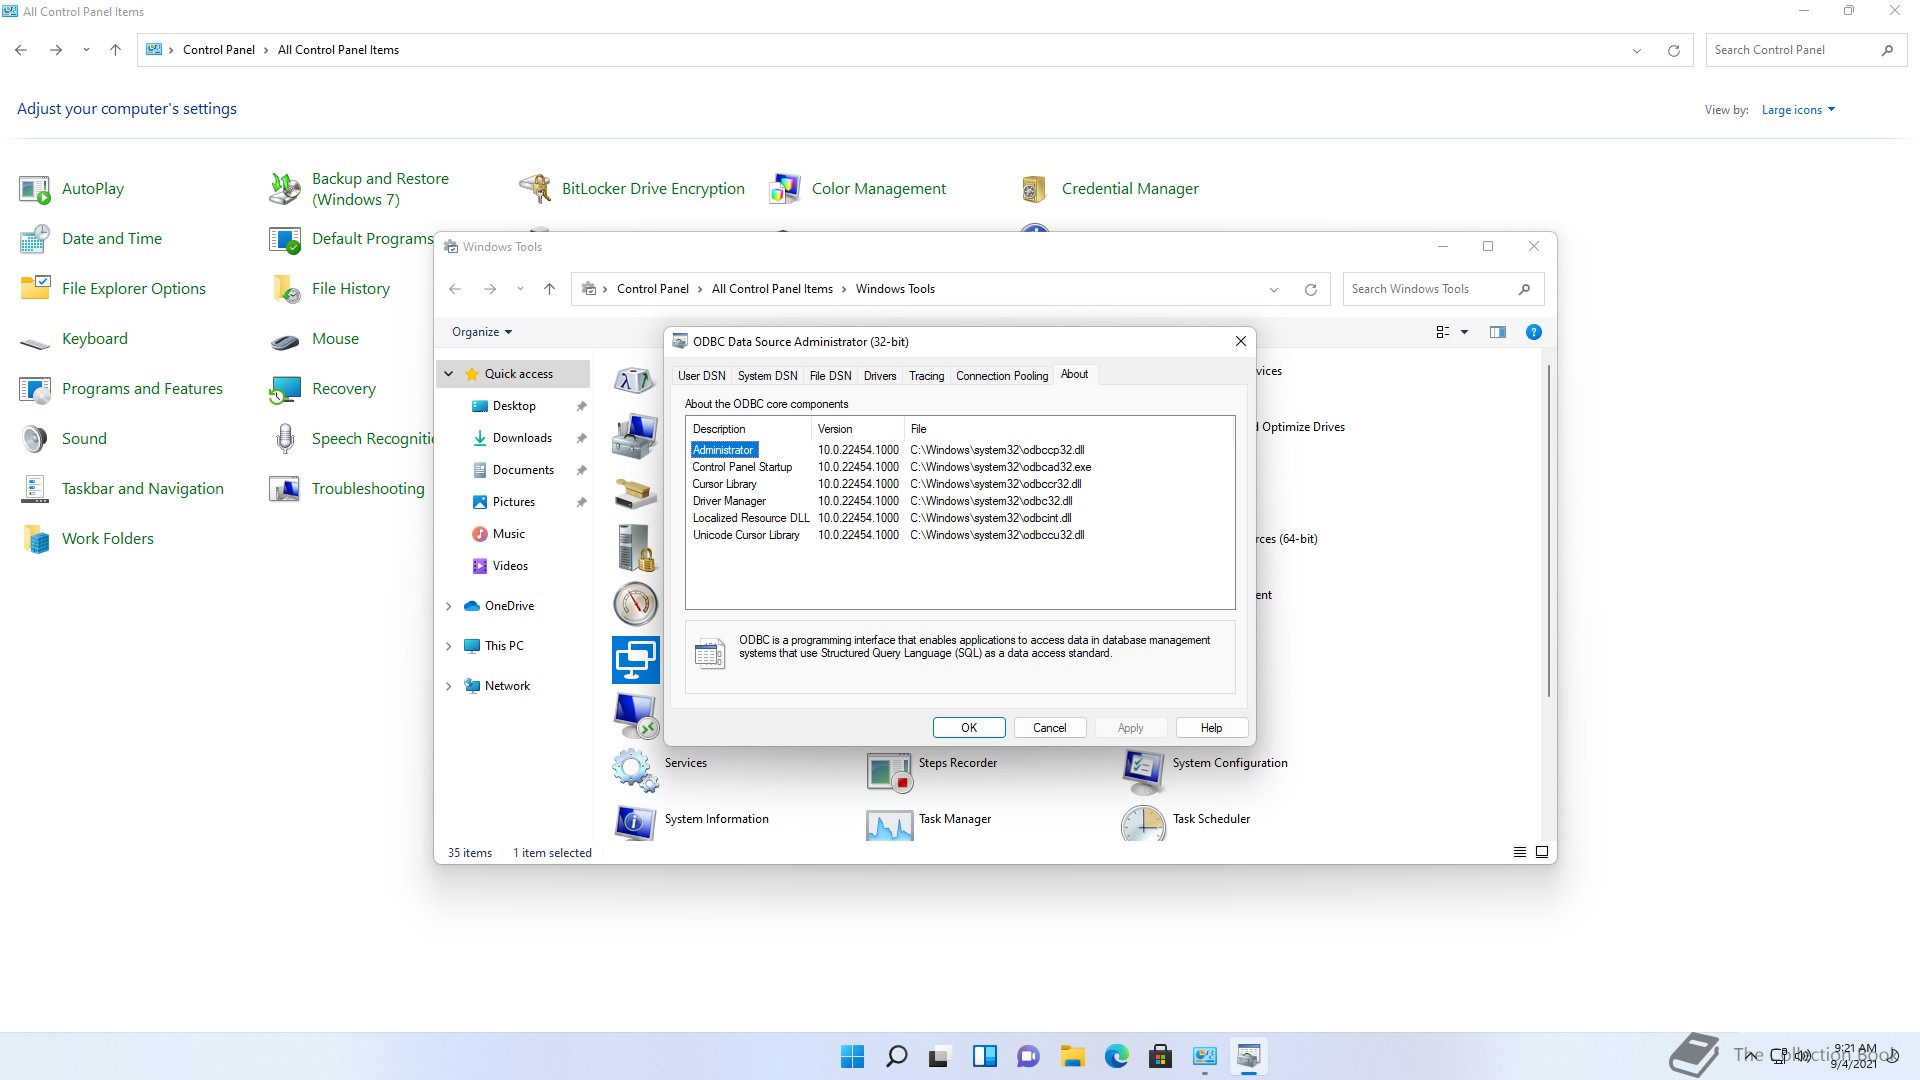The width and height of the screenshot is (1920, 1080).
Task: Open Microsoft Store from taskbar
Action: tap(1161, 1056)
